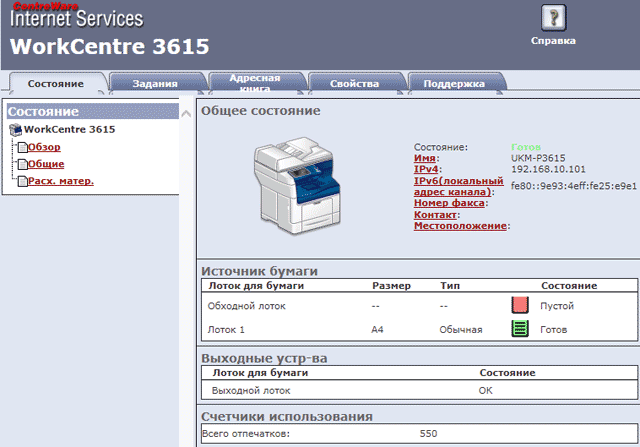640x447 pixels.
Task: Click the WorkCentre 3615 printer tree icon
Action: click(16, 129)
